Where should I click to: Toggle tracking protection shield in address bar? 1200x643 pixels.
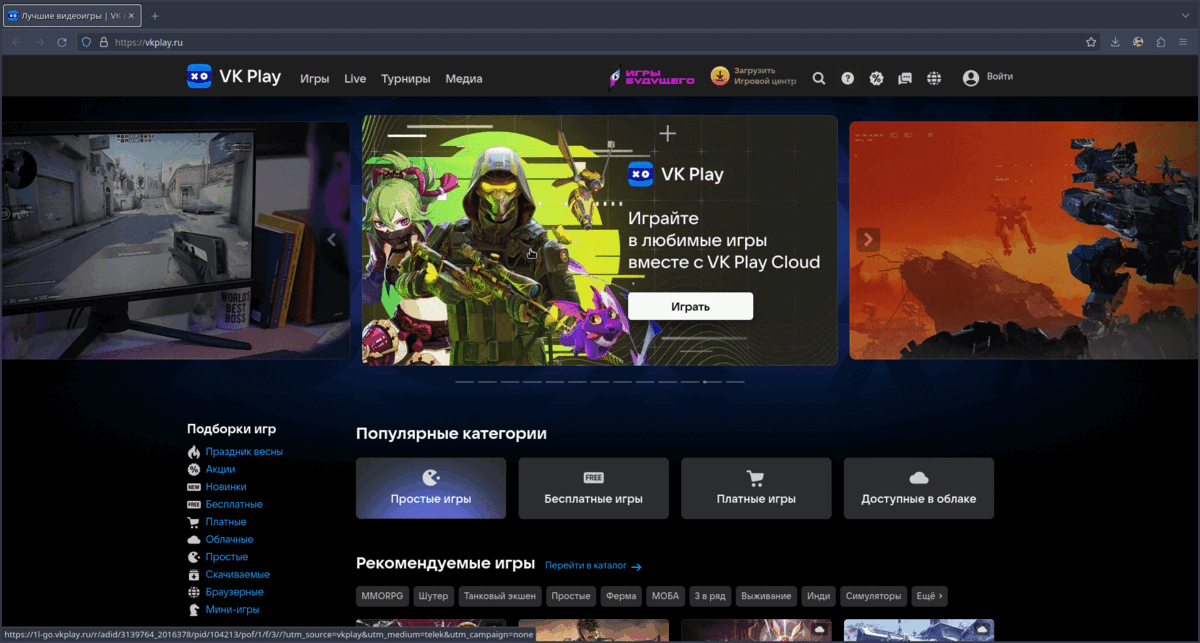pos(86,44)
